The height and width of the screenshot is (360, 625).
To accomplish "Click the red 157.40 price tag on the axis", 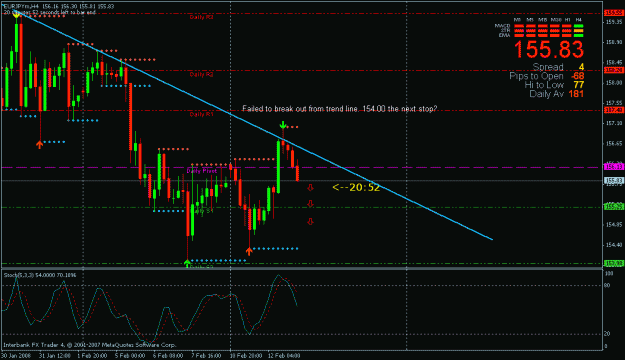I will (x=614, y=110).
